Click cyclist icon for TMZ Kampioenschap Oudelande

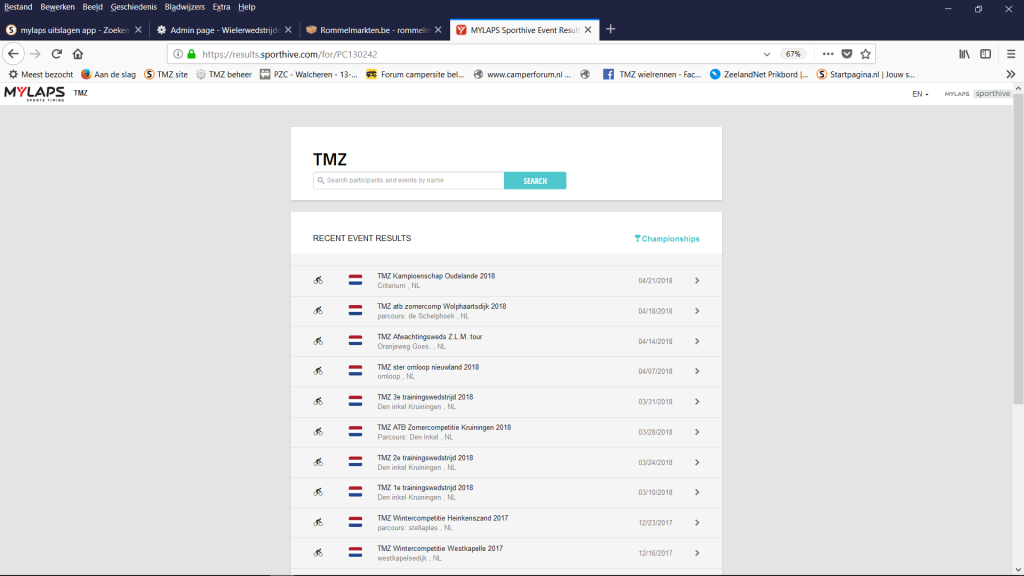(318, 281)
